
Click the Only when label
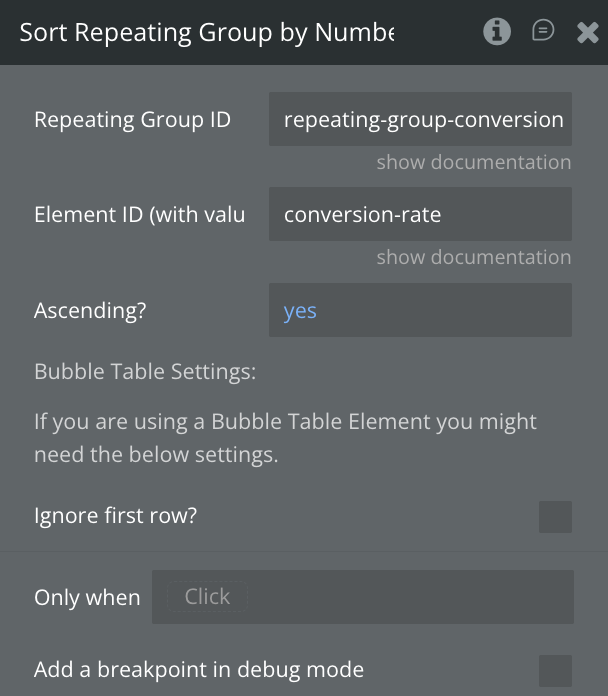tap(87, 598)
